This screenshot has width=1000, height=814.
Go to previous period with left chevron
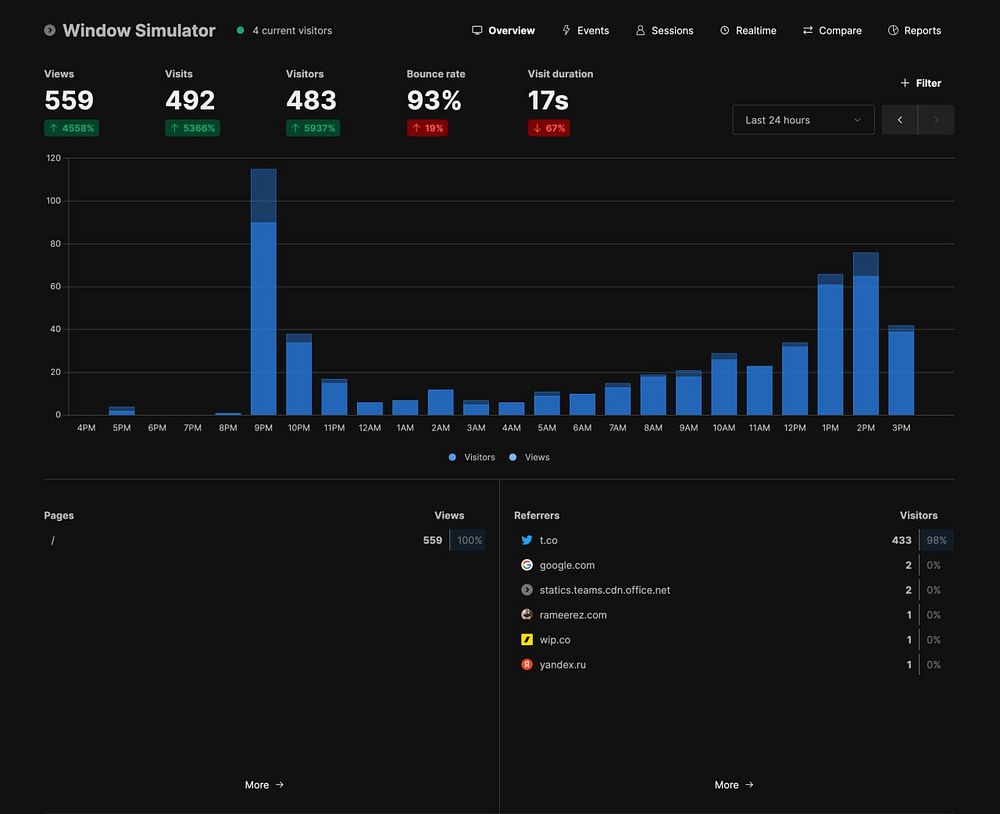point(900,120)
